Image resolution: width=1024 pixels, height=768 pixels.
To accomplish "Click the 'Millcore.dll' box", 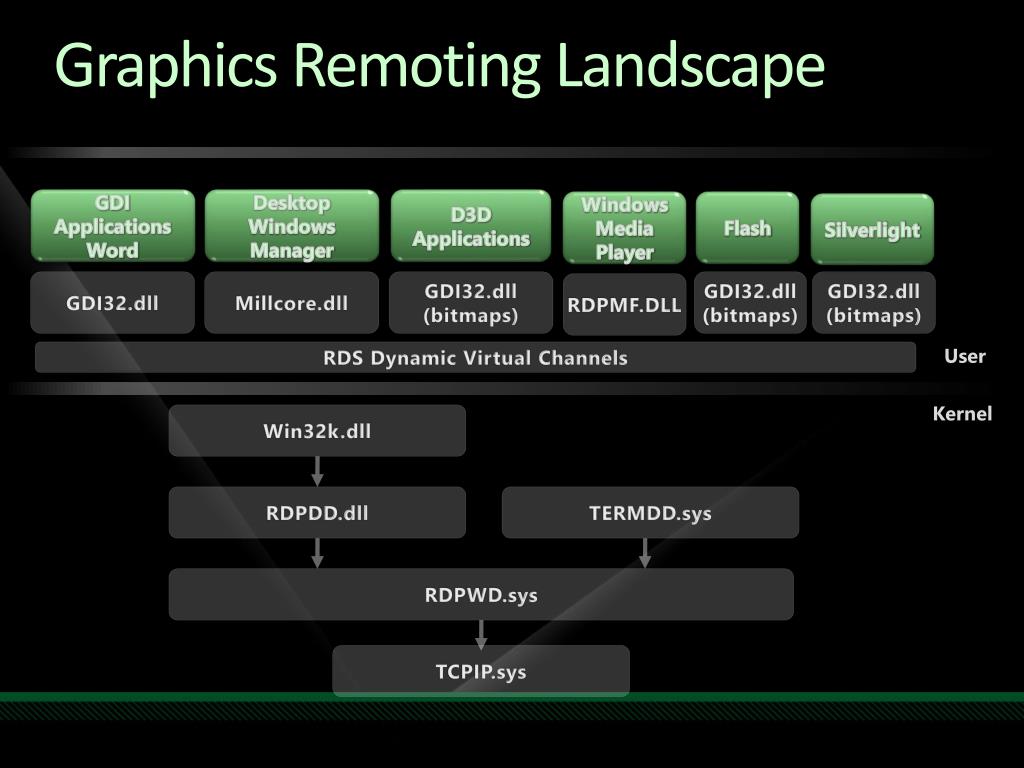I will (291, 303).
